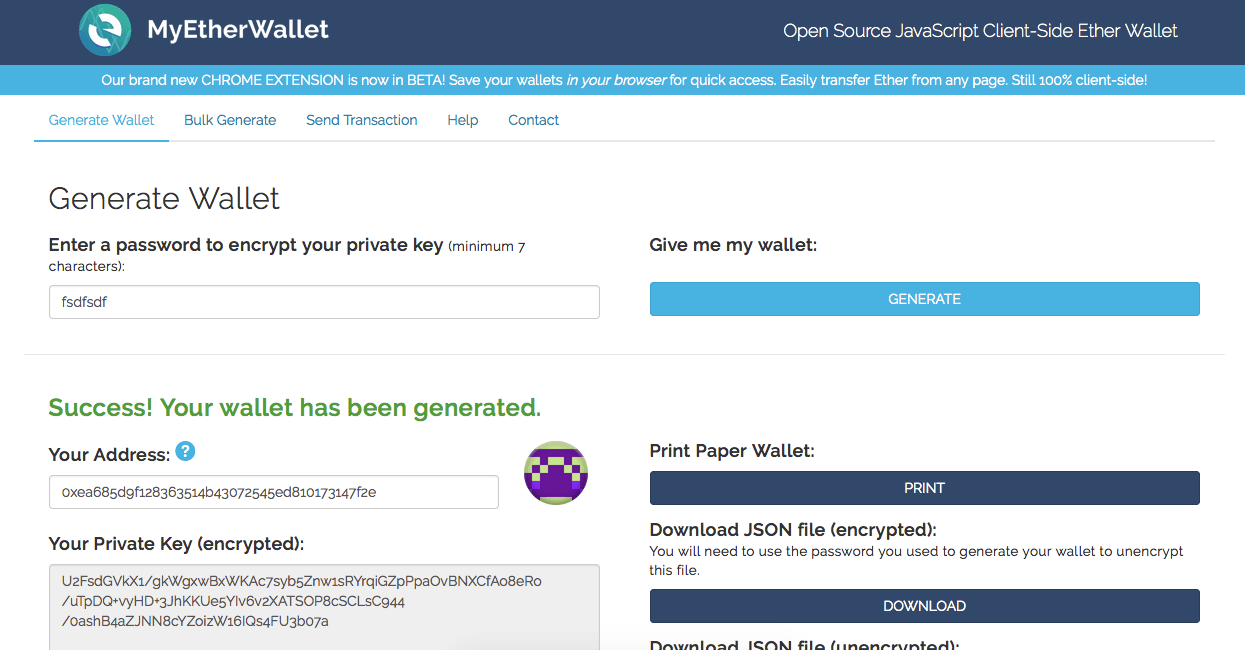Click the Your Address text field
Screen dimensions: 1245x650
tap(273, 492)
